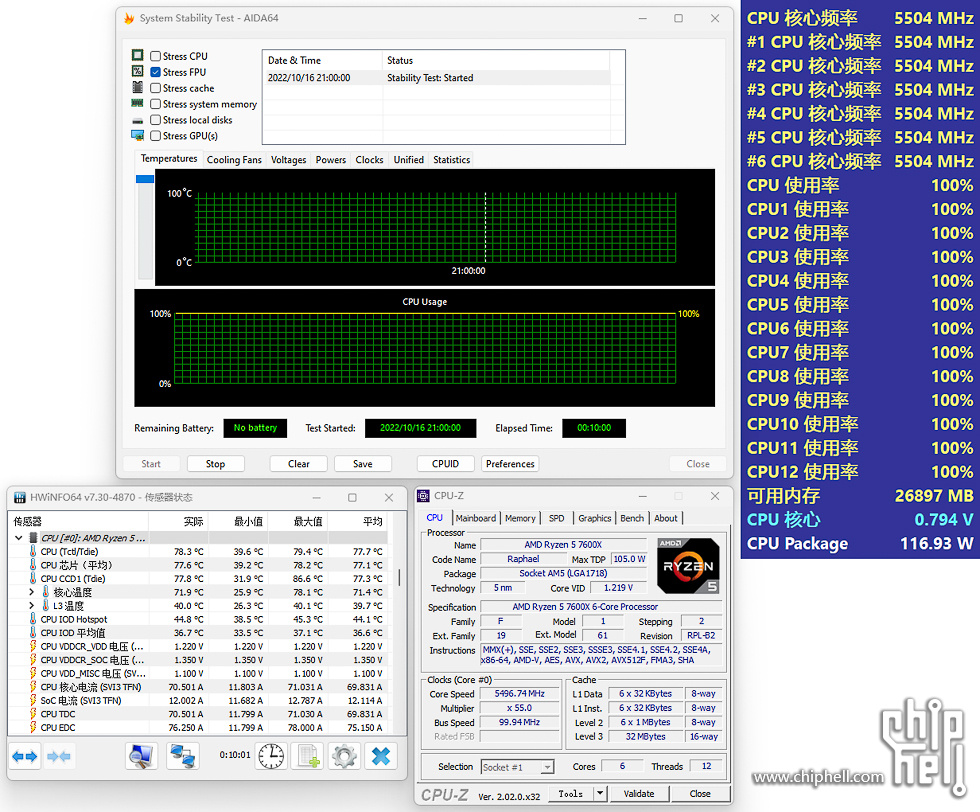Image resolution: width=980 pixels, height=812 pixels.
Task: Click the HWiNFO expand columns arrows icon
Action: 24,757
